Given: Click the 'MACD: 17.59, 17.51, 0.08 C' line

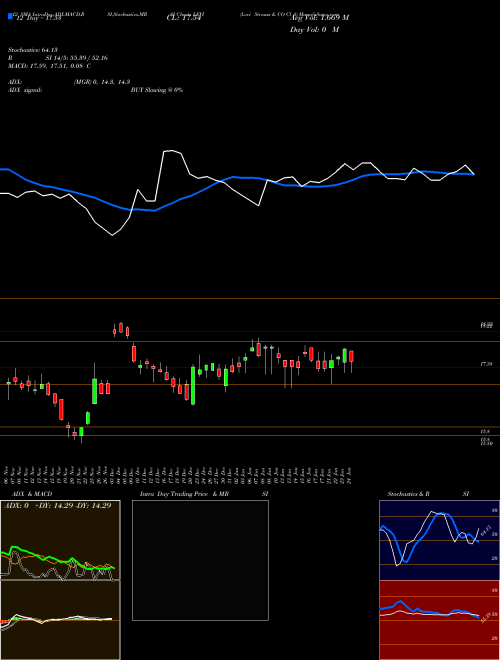Looking at the screenshot, I should tap(50, 66).
